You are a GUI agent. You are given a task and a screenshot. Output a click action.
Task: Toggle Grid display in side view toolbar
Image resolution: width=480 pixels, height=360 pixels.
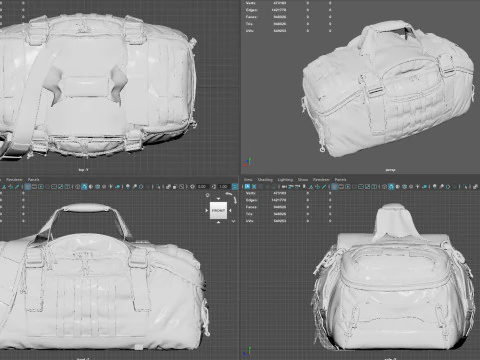334,187
